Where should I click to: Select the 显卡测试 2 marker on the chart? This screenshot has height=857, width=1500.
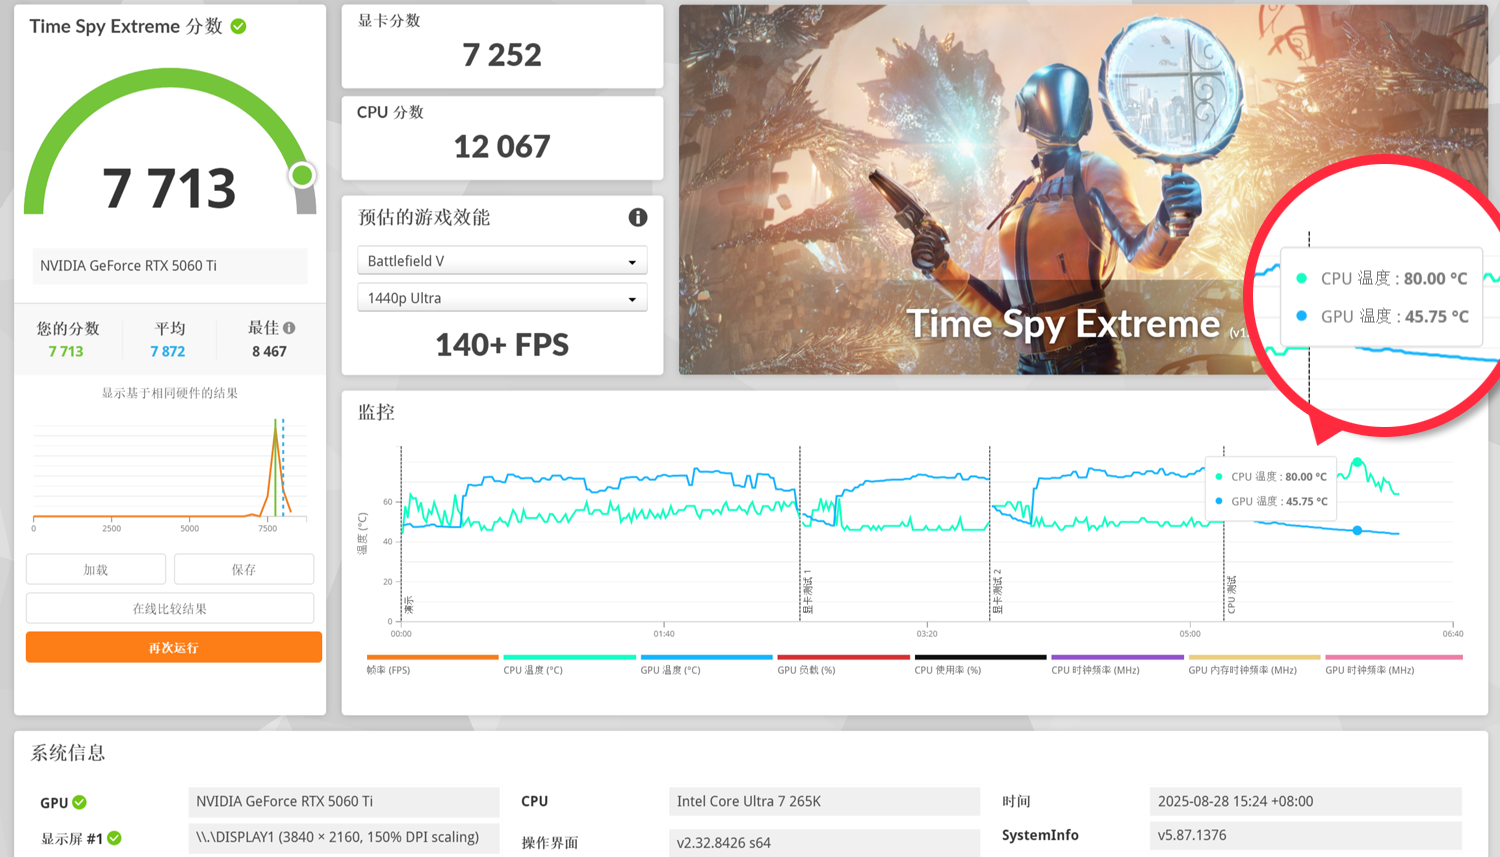pos(998,592)
